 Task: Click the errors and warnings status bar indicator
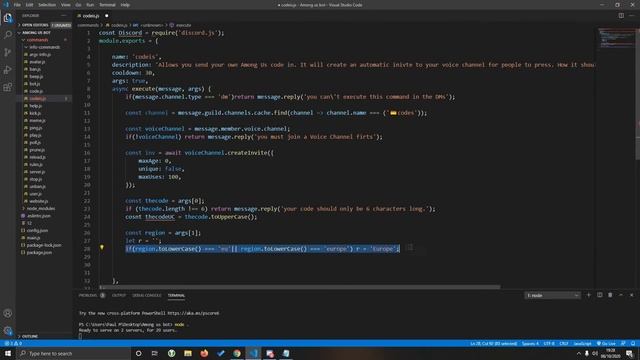pyautogui.click(x=13, y=344)
